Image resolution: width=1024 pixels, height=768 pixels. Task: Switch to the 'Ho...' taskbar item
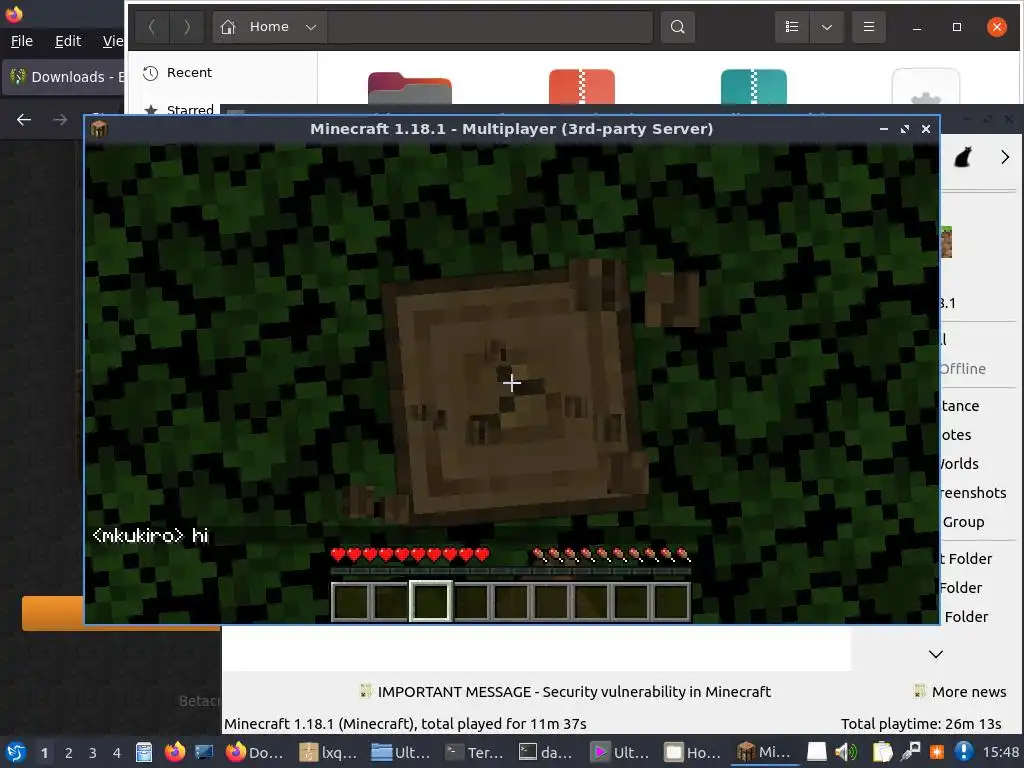pos(694,752)
